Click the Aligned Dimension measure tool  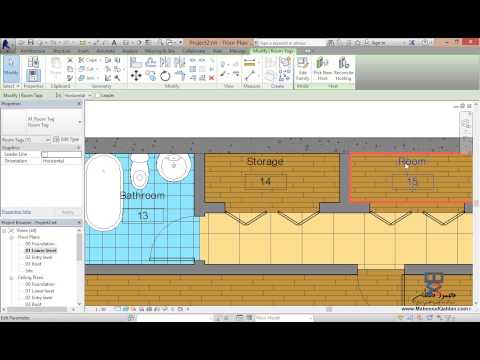click(249, 62)
